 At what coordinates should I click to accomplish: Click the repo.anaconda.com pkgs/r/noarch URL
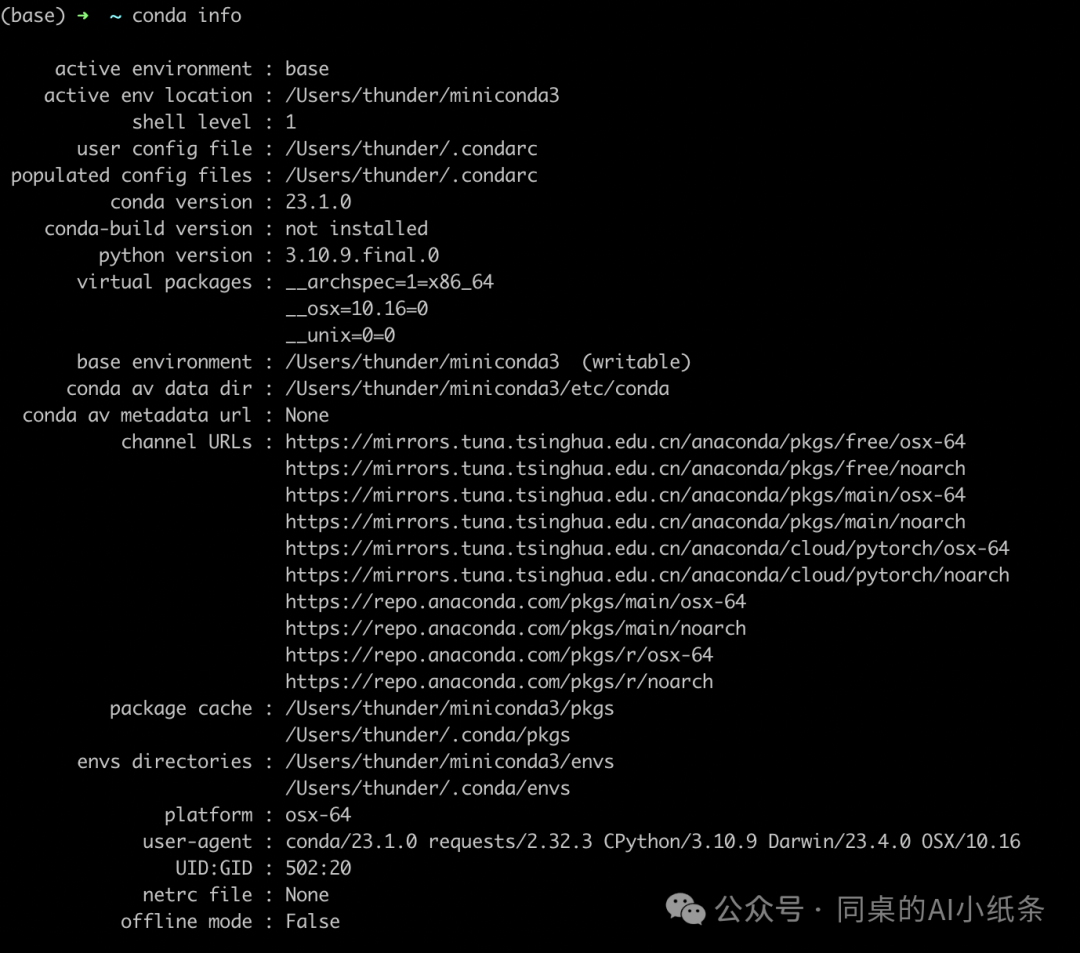click(499, 682)
